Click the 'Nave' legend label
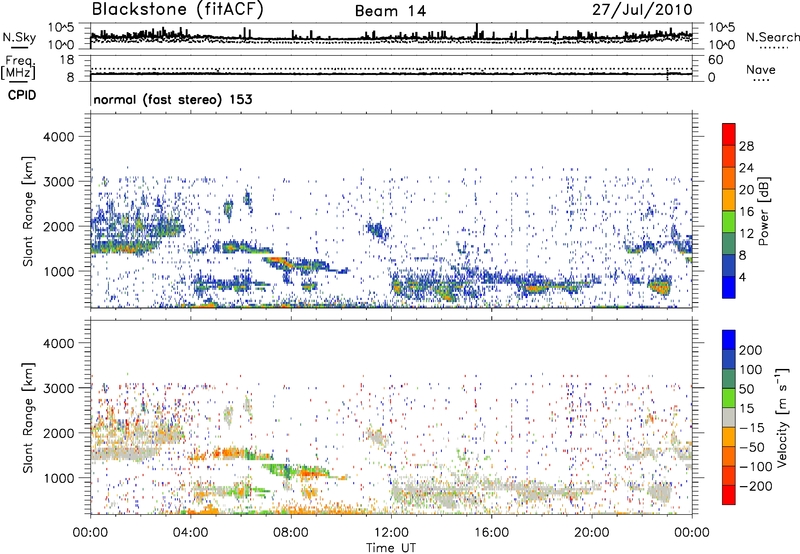The height and width of the screenshot is (554, 800). 761,70
